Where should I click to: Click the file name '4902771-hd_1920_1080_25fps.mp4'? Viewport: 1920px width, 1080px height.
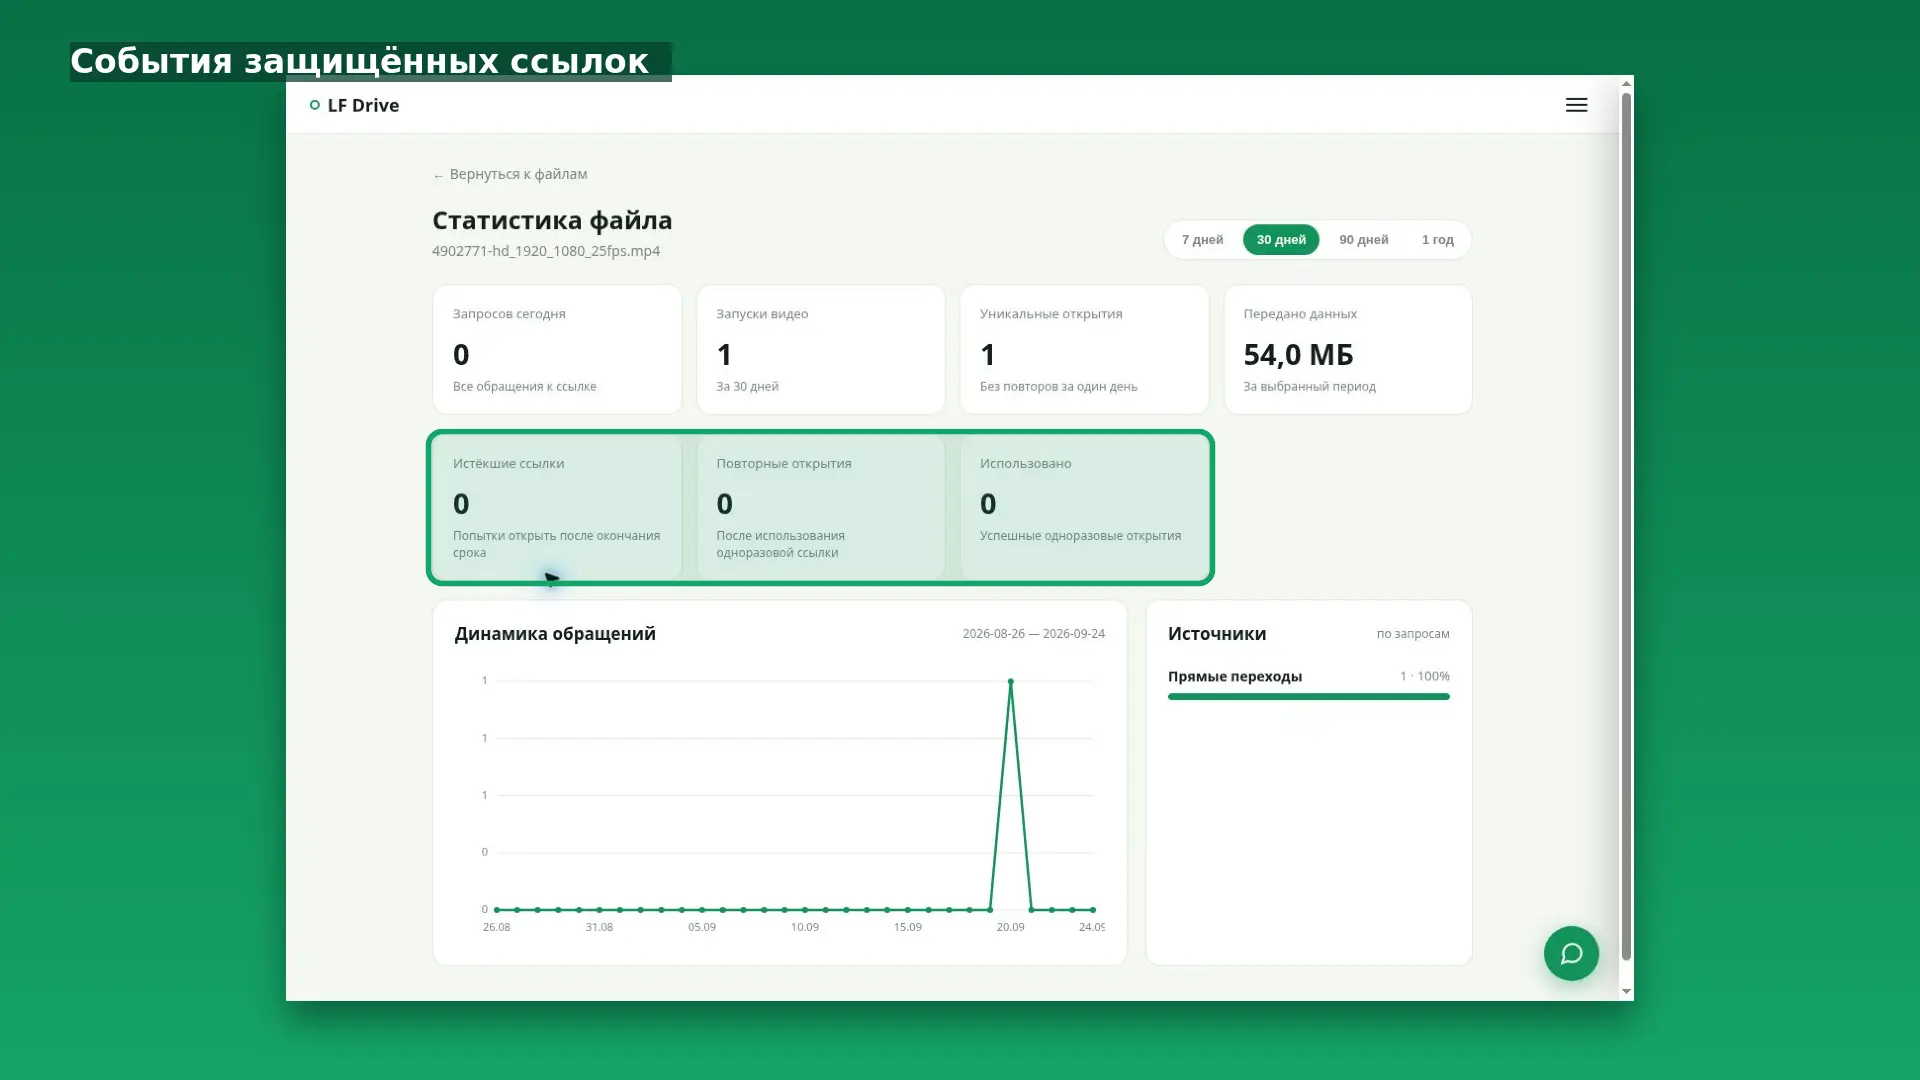546,251
